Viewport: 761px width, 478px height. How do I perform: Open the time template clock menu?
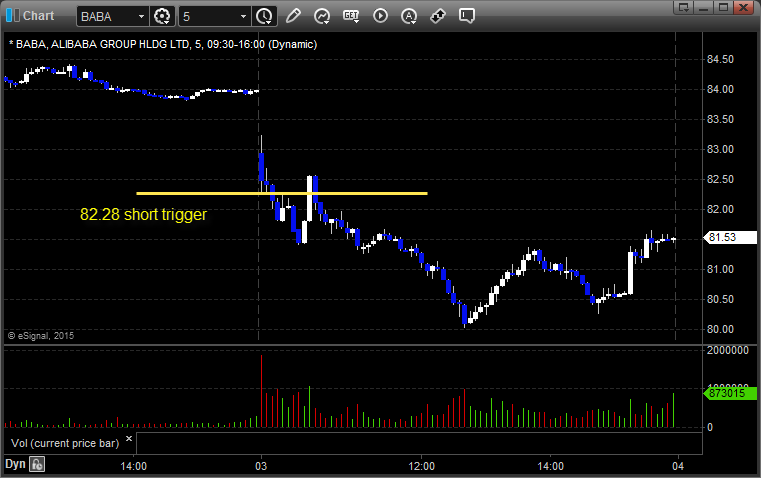pos(265,16)
